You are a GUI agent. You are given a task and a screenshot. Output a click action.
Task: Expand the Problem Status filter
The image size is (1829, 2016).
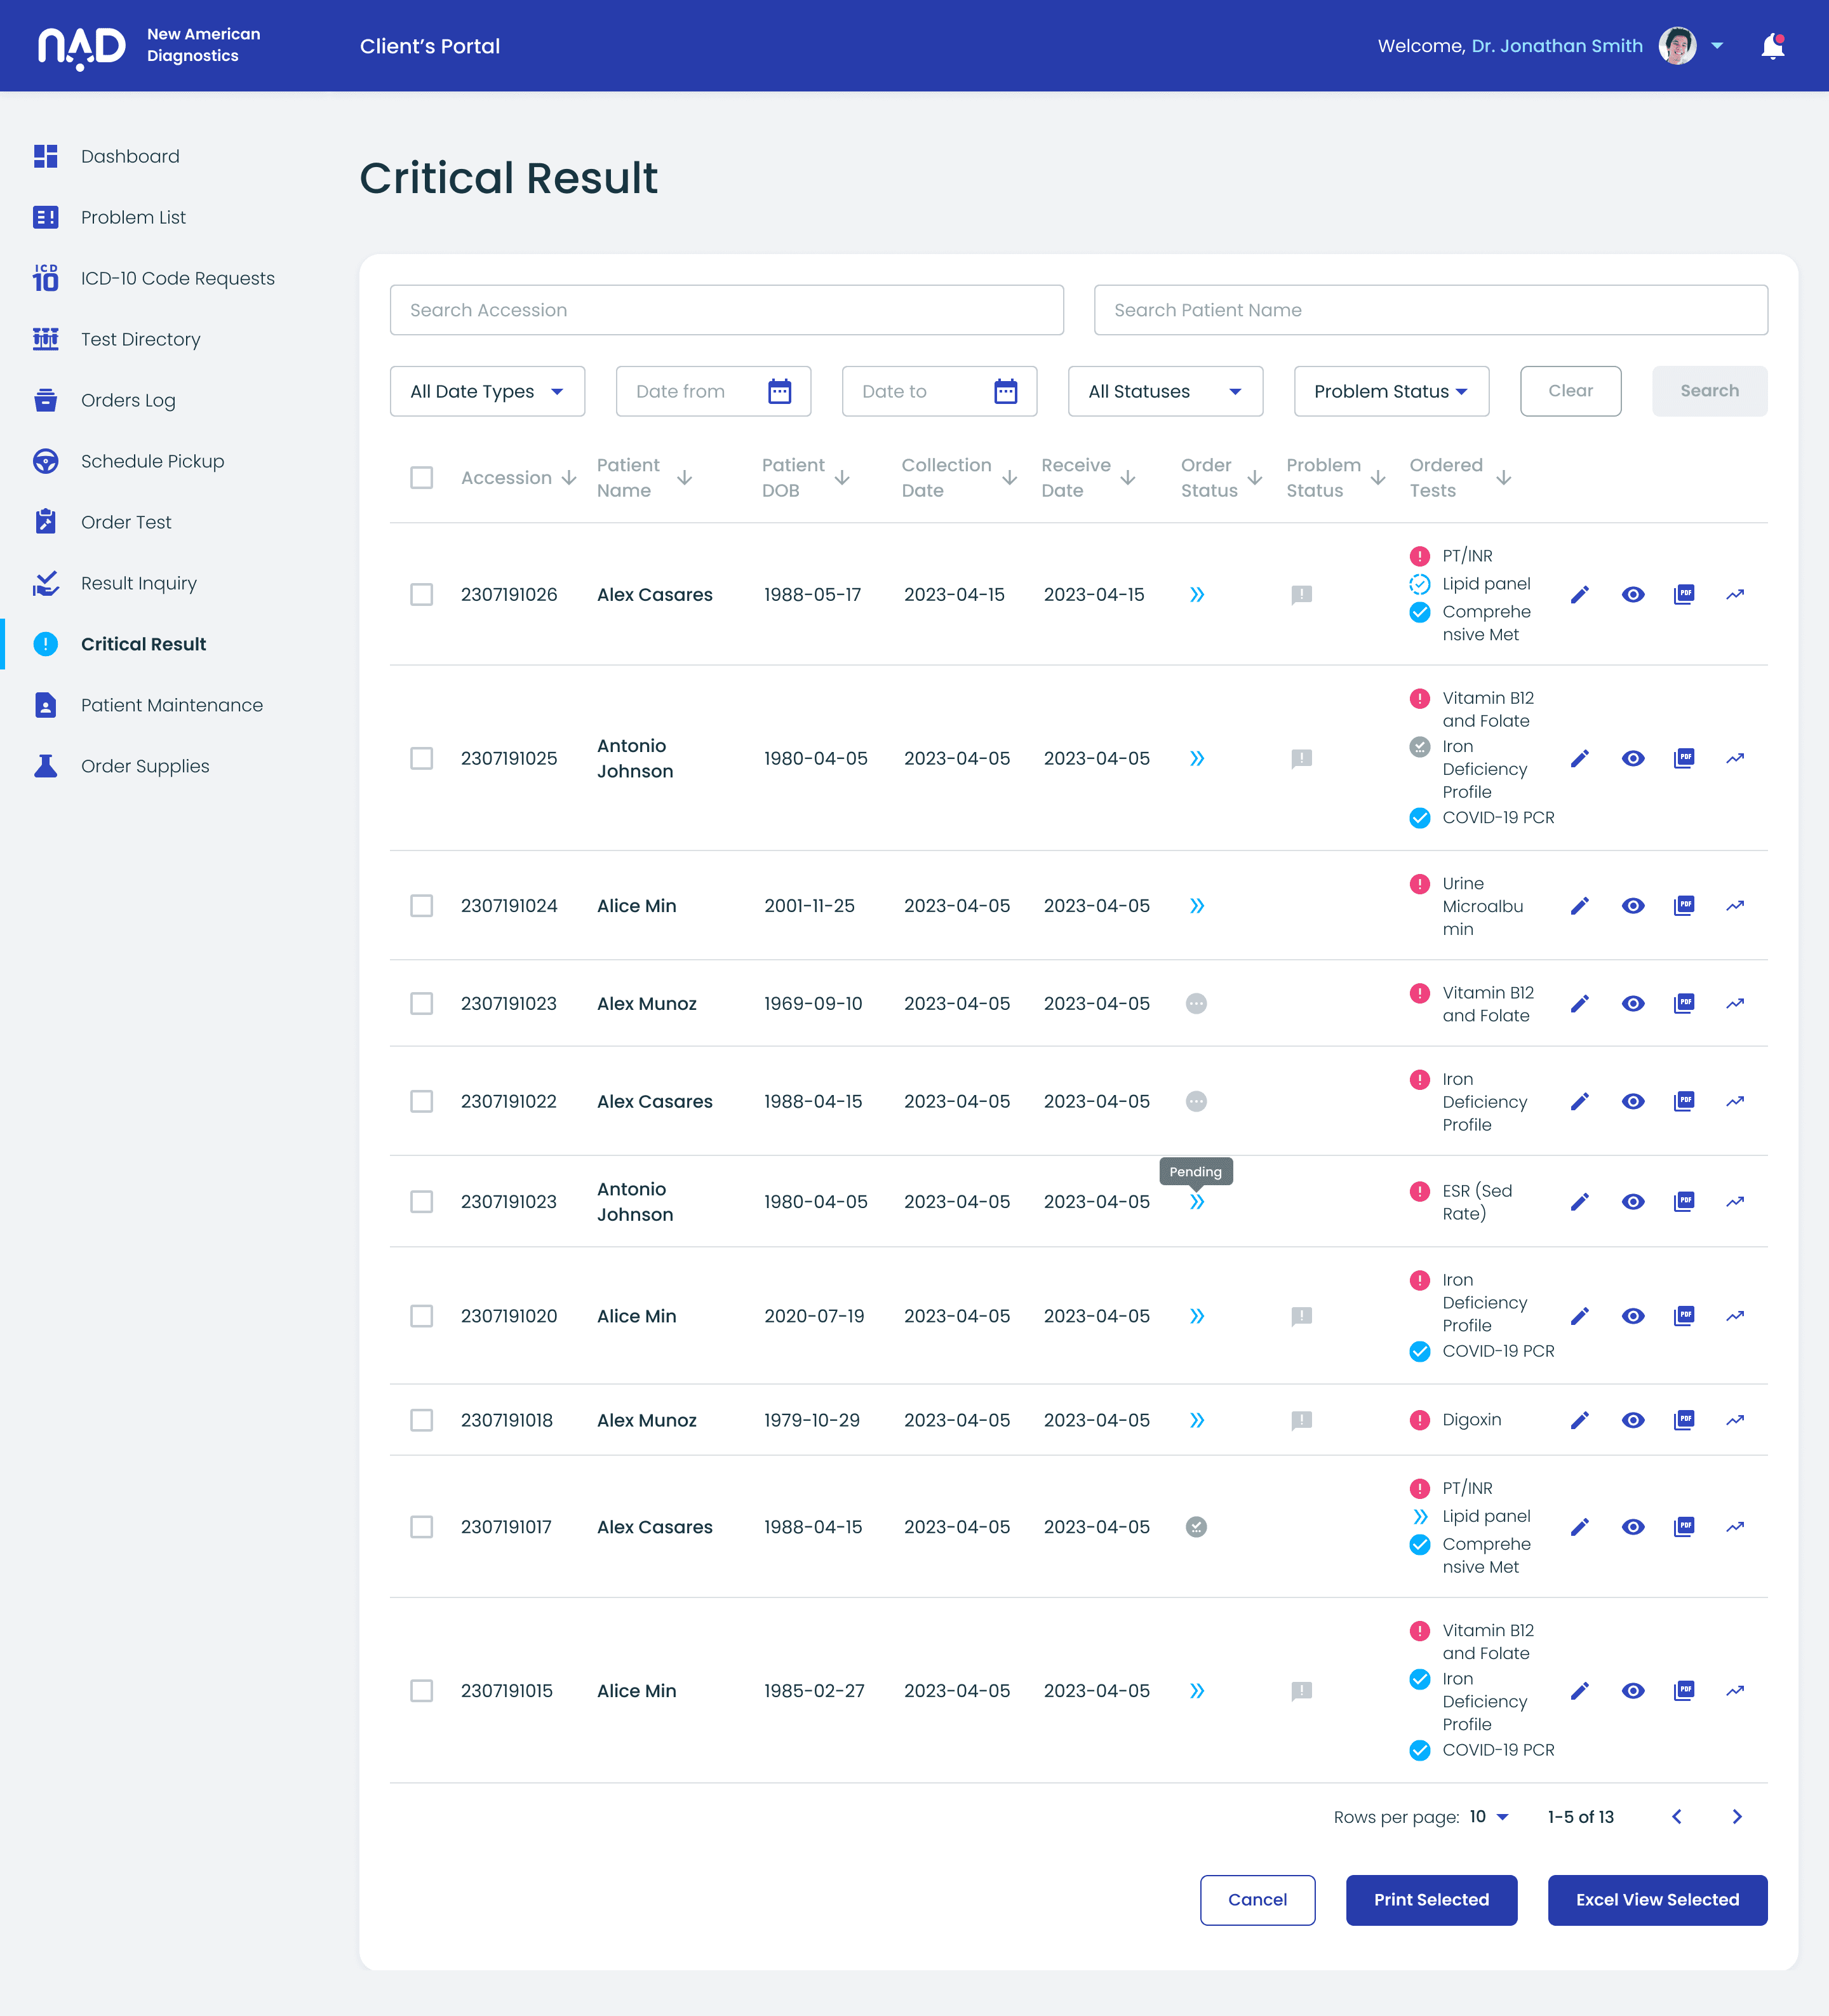1391,391
